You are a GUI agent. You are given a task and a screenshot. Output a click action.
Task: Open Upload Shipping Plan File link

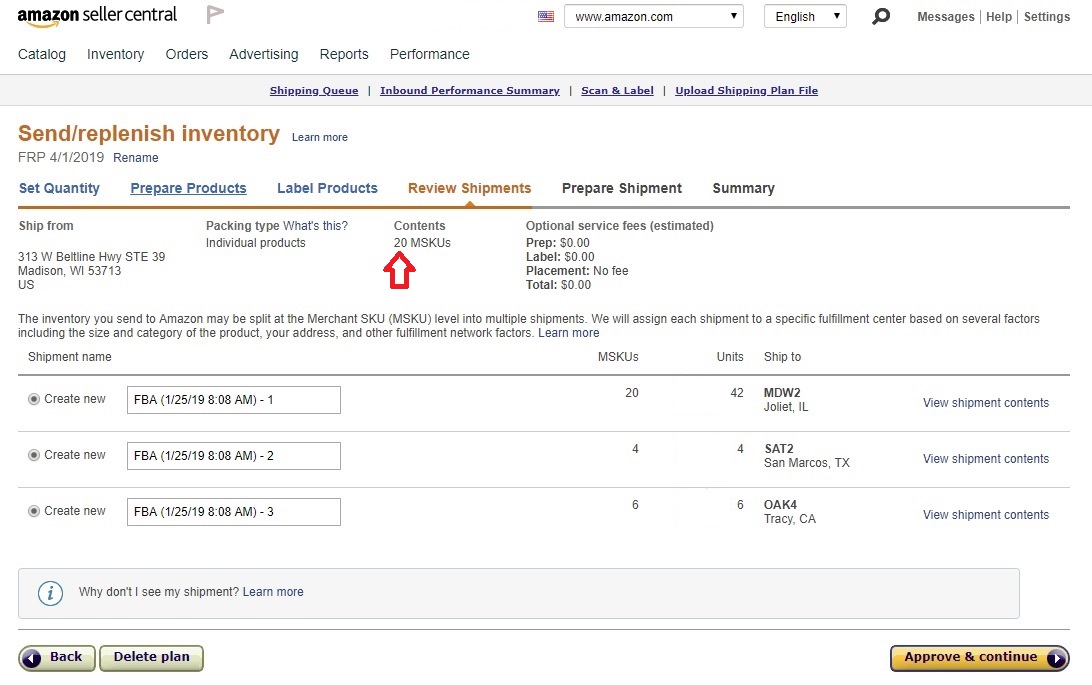click(x=747, y=90)
